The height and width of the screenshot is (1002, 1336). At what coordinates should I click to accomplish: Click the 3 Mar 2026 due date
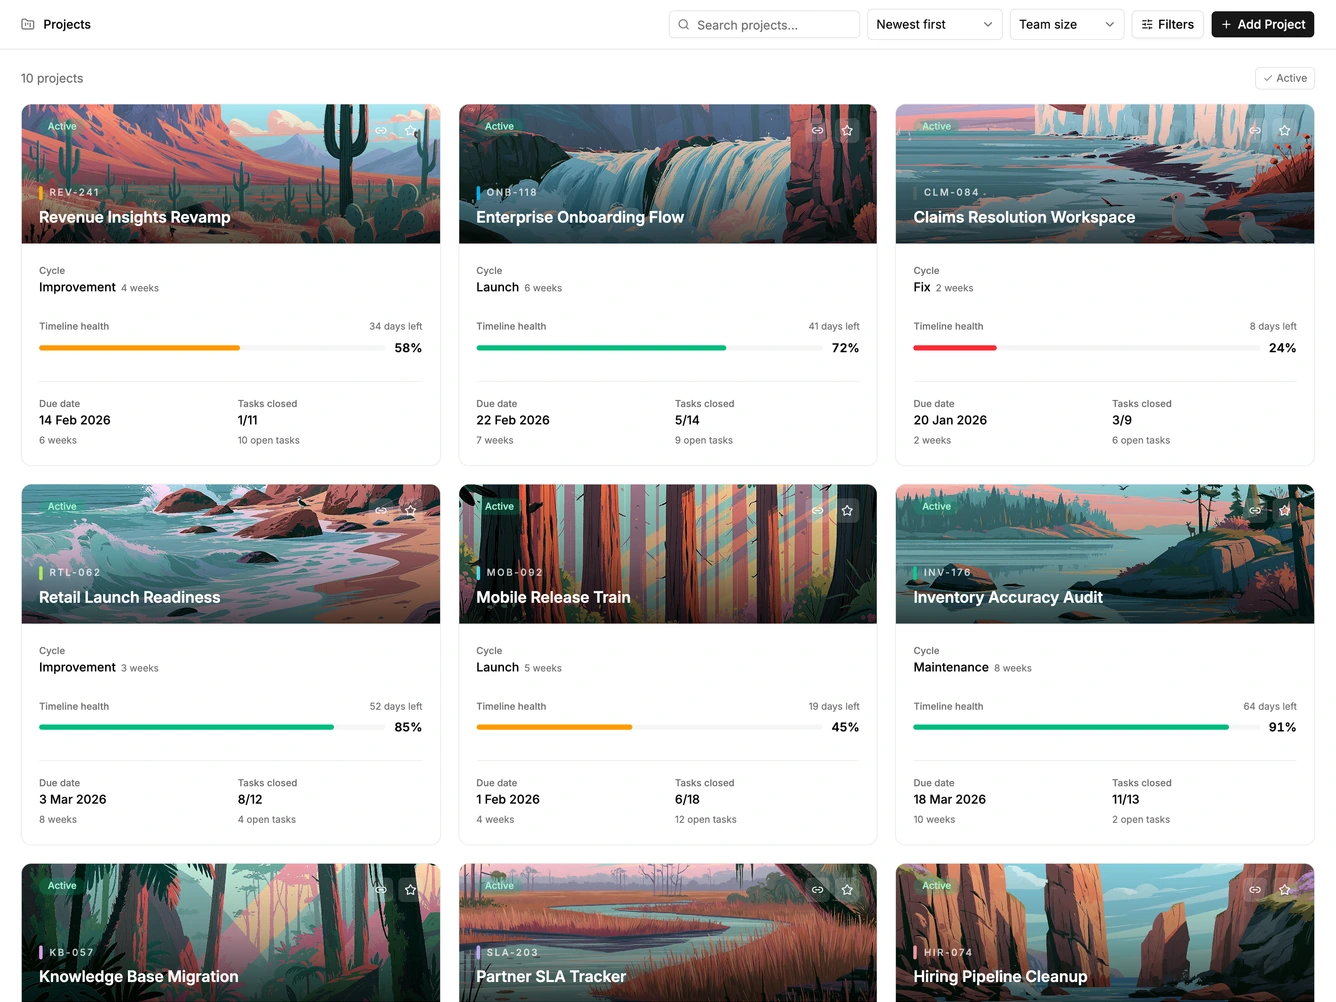point(73,799)
